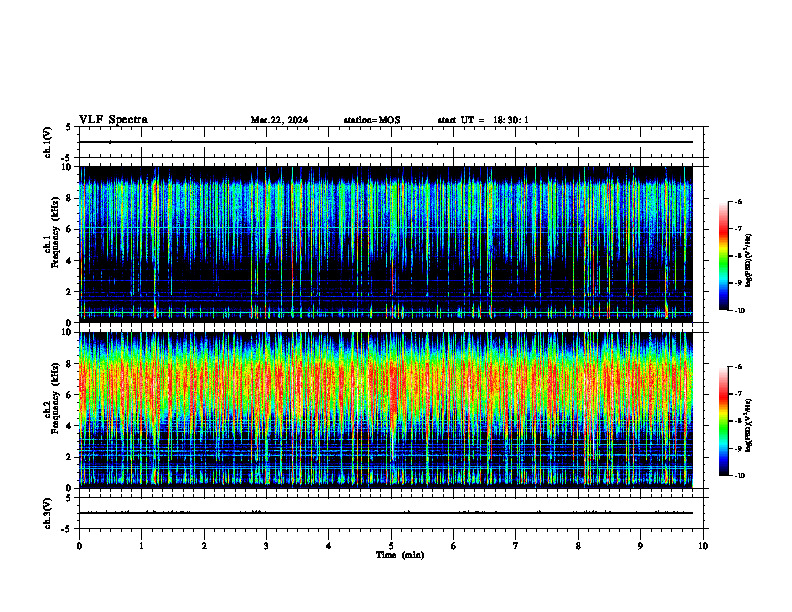Click the "VLF Spectra" plot title
The height and width of the screenshot is (612, 792).
tap(113, 120)
